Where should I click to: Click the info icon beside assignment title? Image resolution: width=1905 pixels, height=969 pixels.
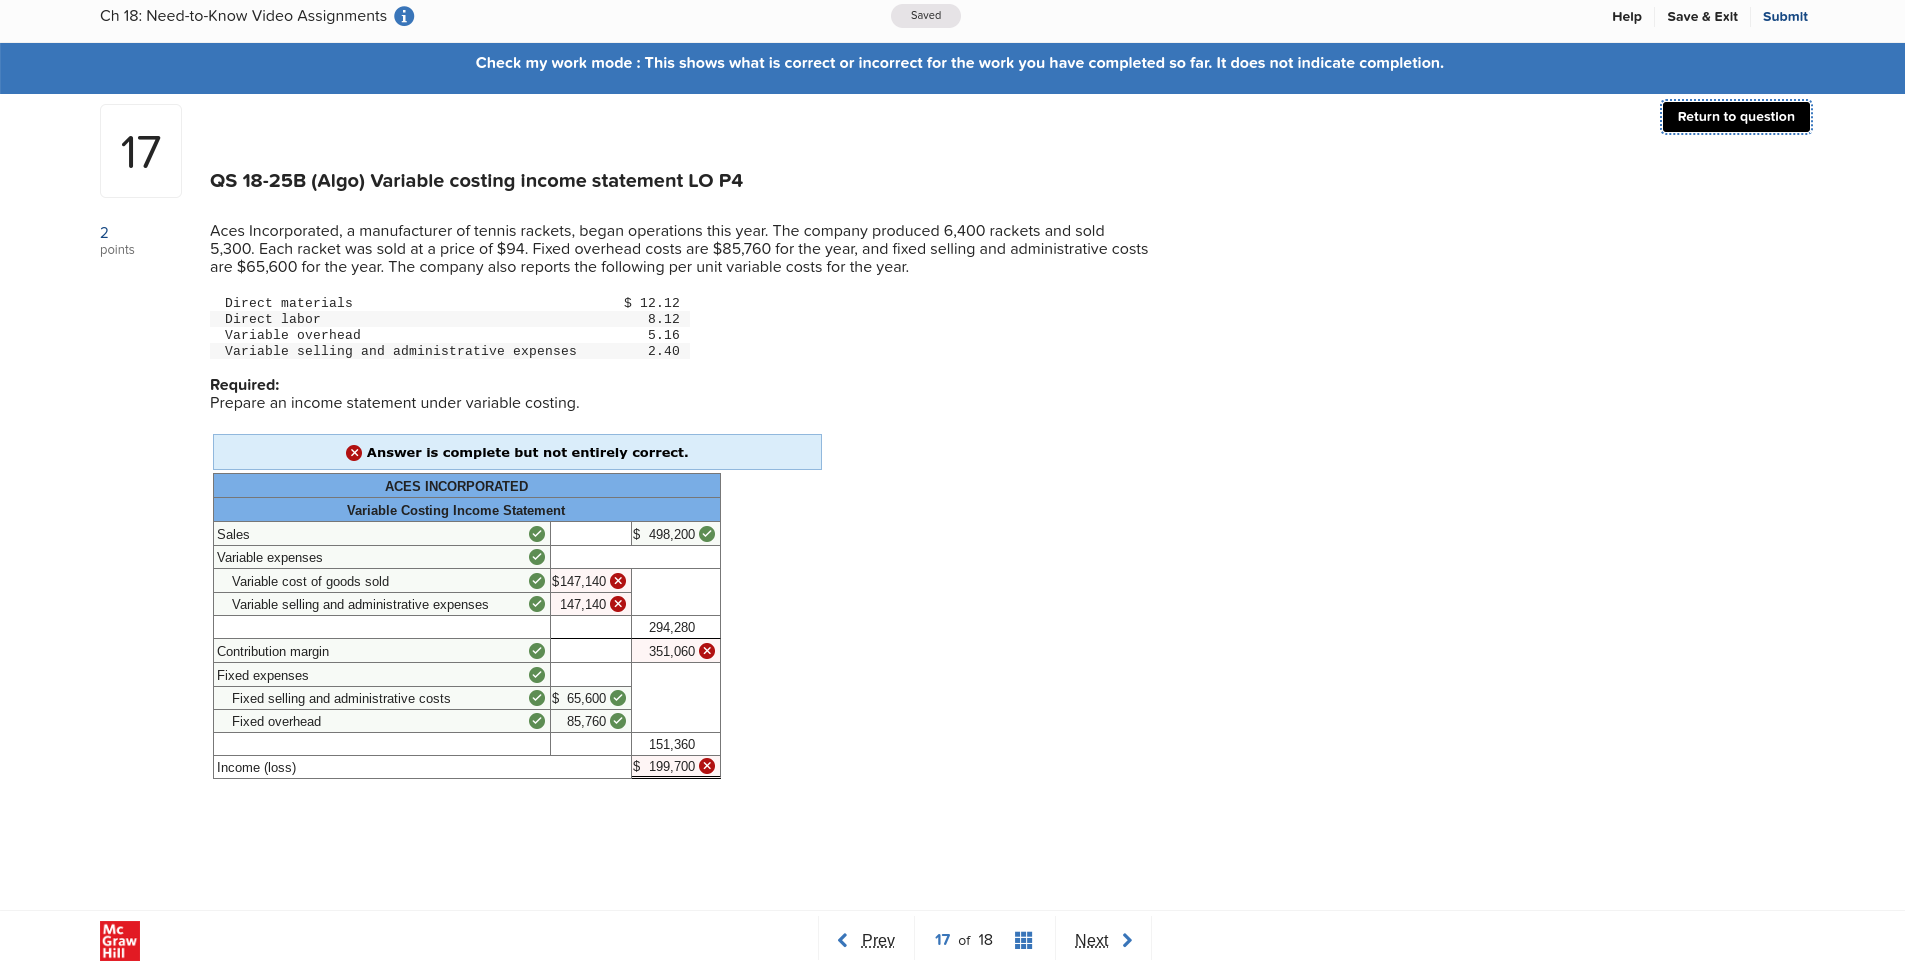point(404,16)
